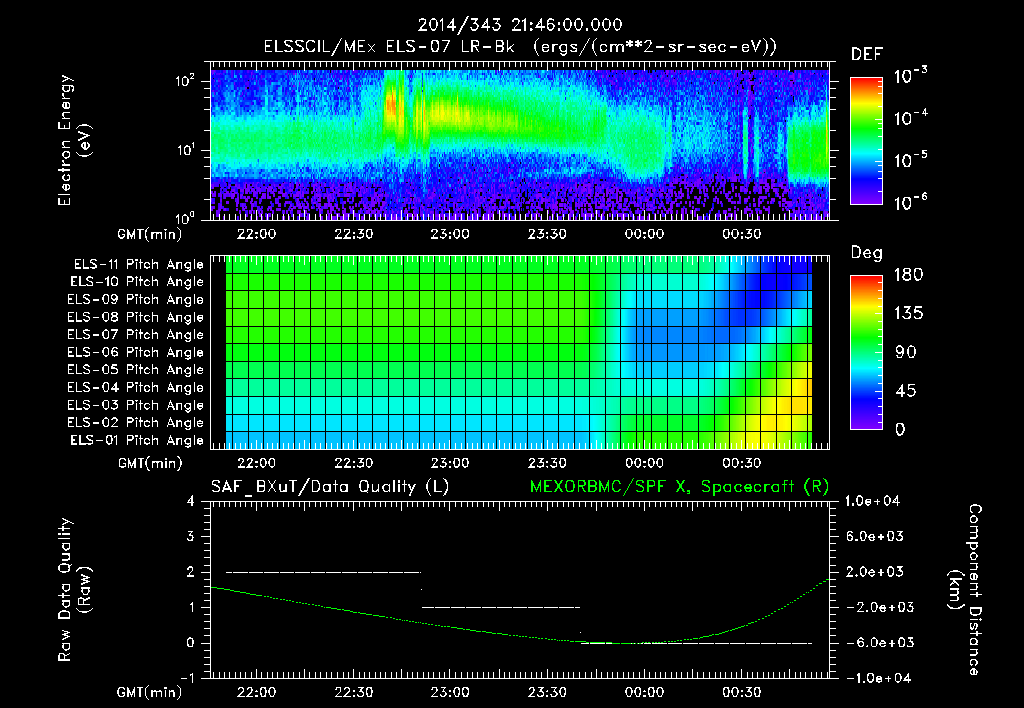The image size is (1024, 708).
Task: Click the GMT(min) label under bottom panel
Action: coord(150,692)
